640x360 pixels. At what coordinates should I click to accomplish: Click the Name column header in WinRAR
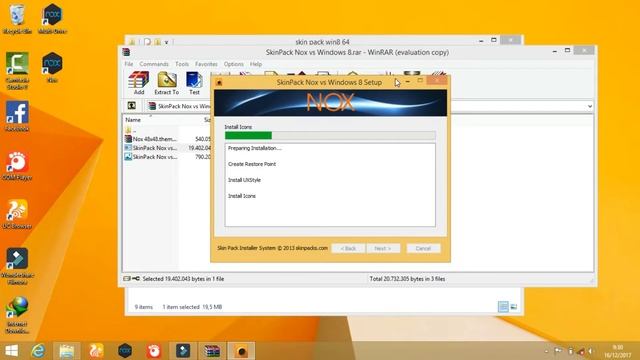(x=133, y=120)
